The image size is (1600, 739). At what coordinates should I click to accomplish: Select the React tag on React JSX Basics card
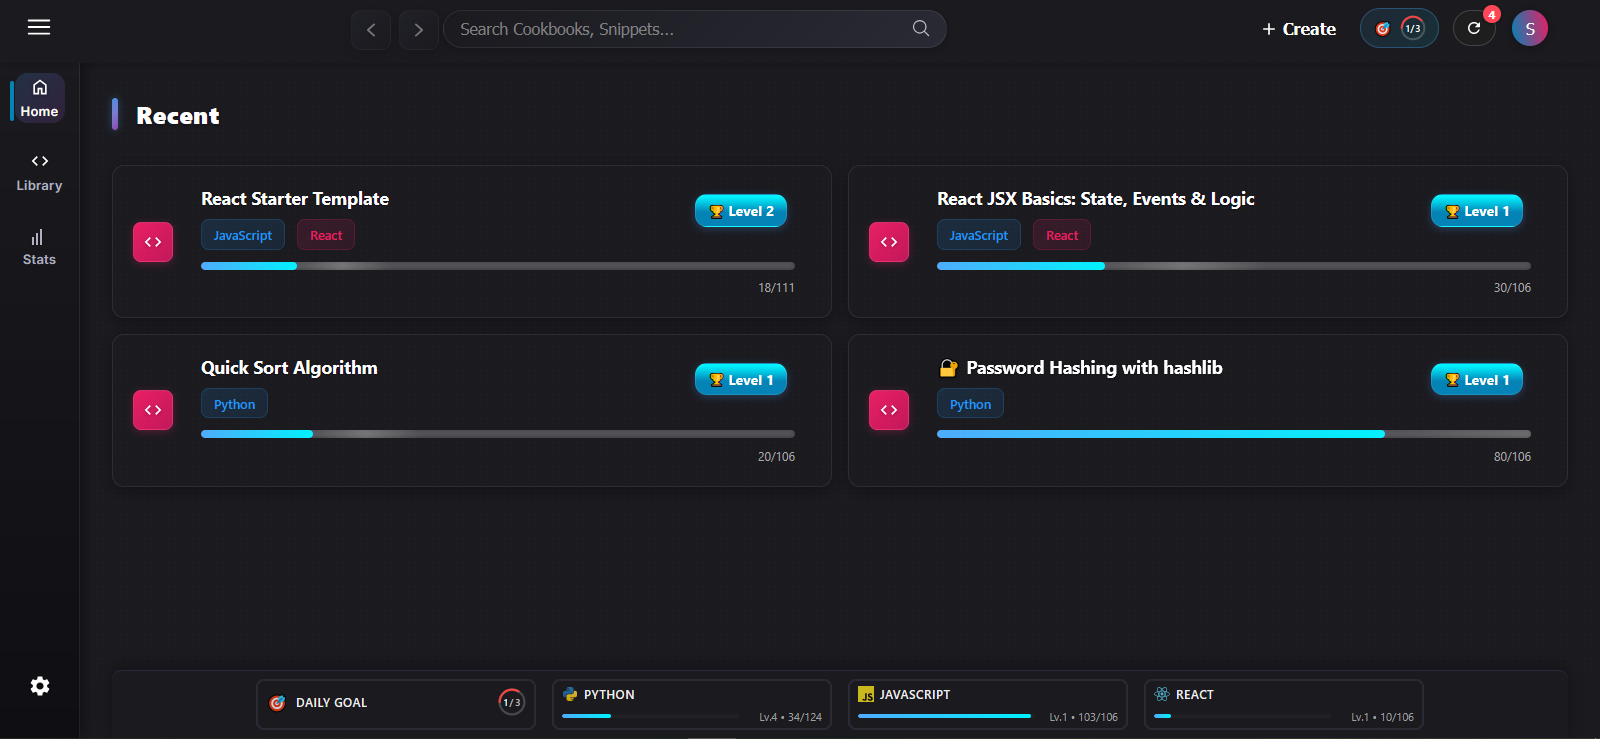(1062, 235)
